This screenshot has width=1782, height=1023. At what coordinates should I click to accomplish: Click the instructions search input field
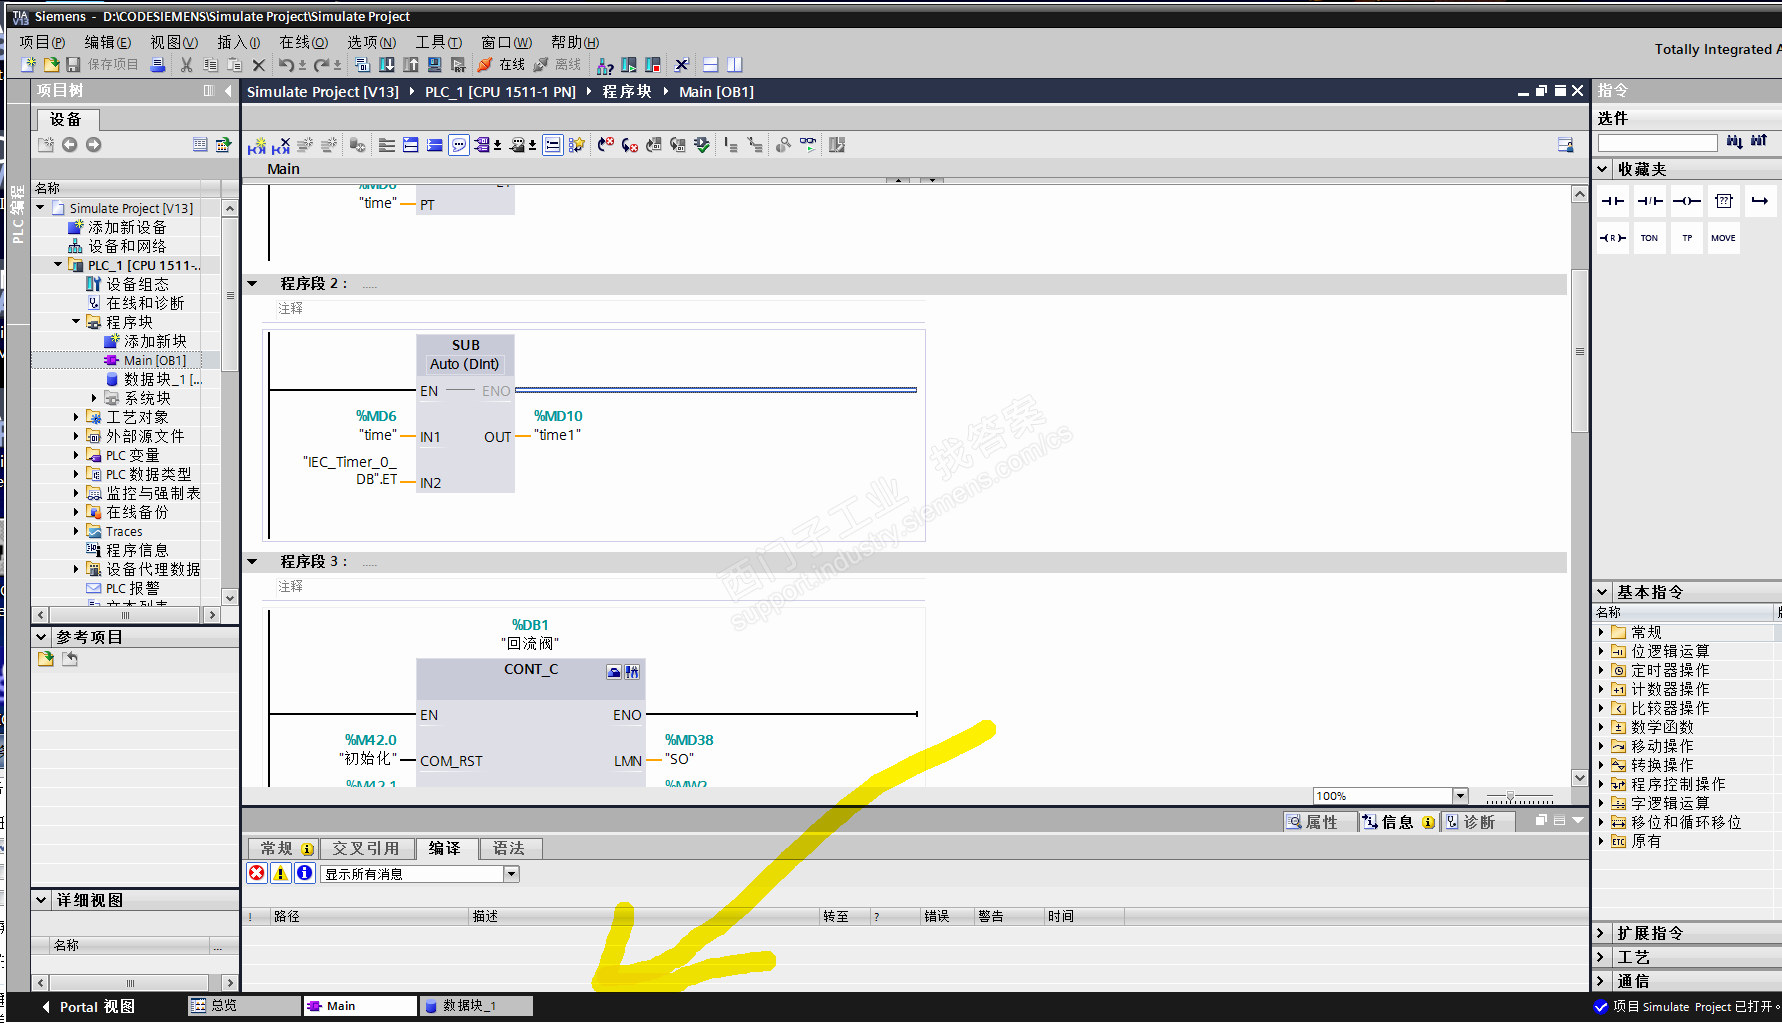[x=1657, y=143]
